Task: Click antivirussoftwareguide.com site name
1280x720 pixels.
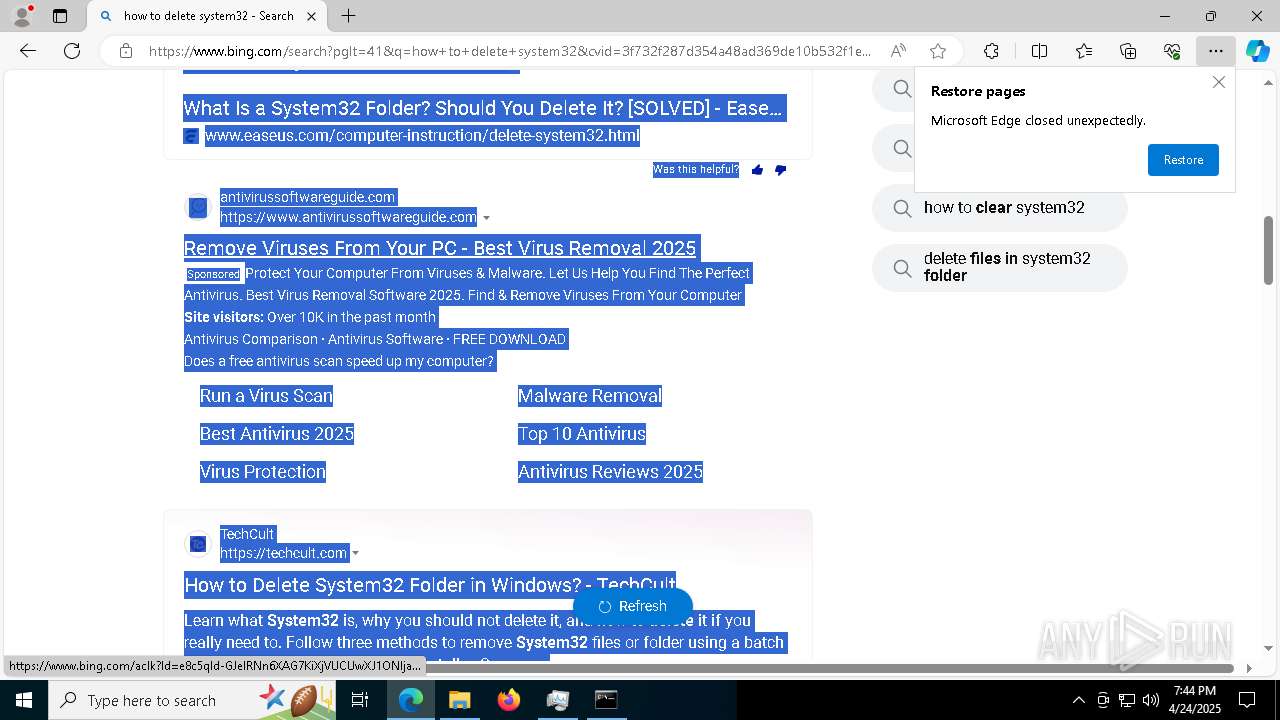Action: coord(308,197)
